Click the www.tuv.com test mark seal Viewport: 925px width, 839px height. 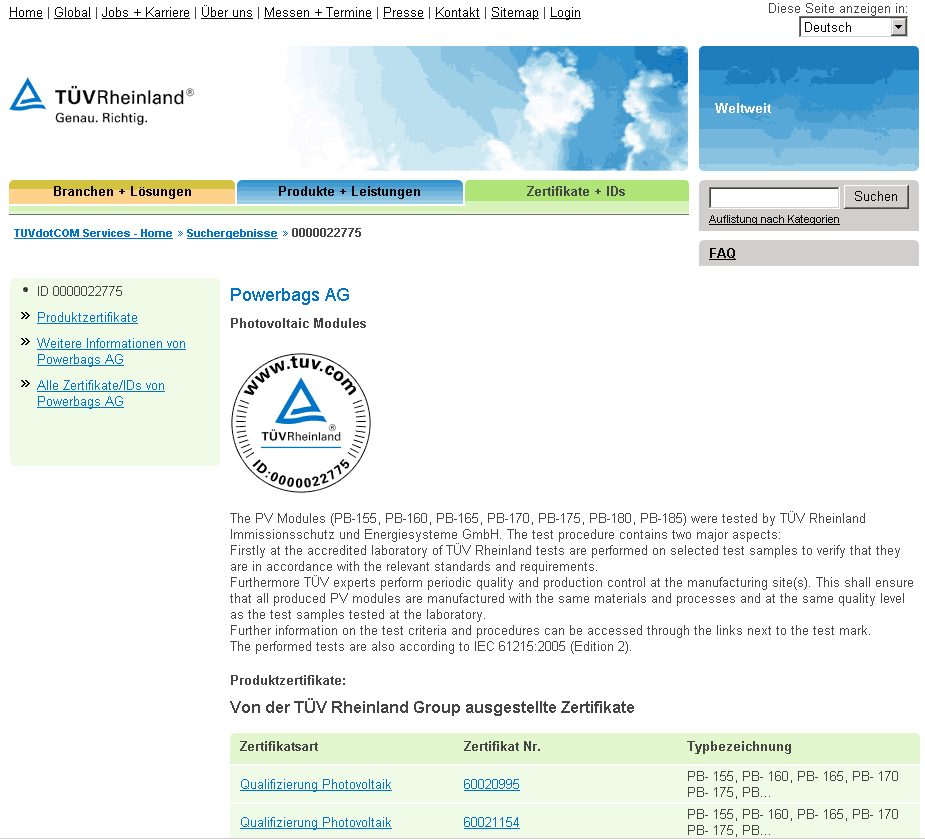point(301,422)
